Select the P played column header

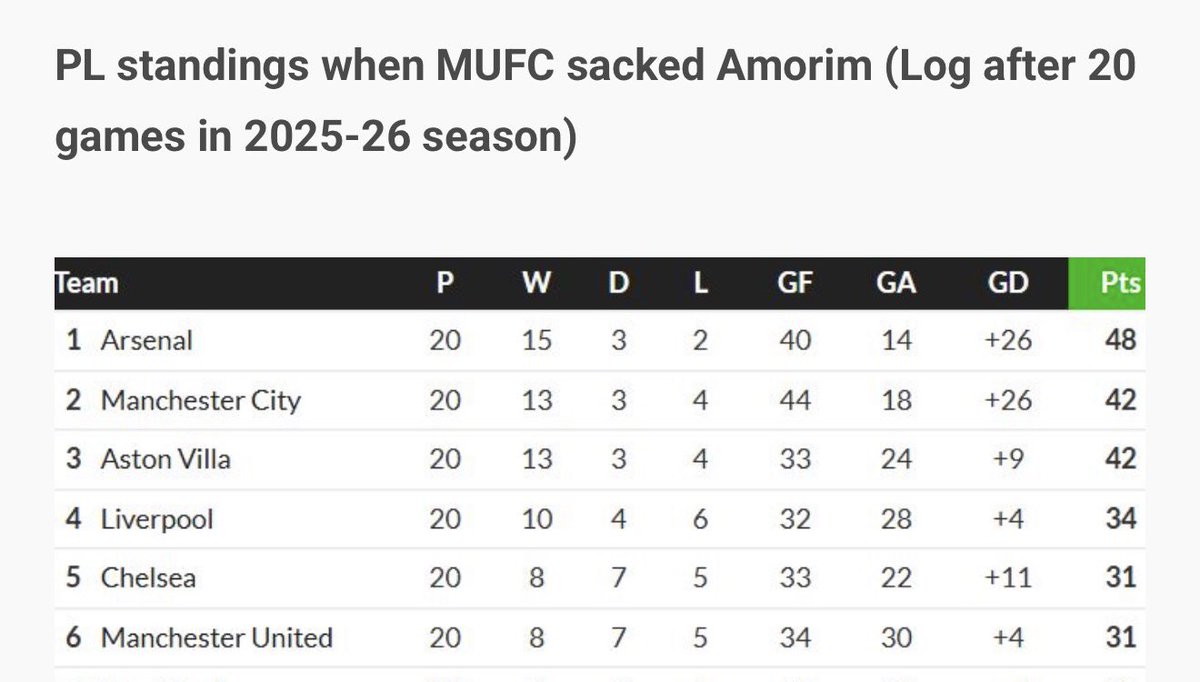(x=446, y=283)
